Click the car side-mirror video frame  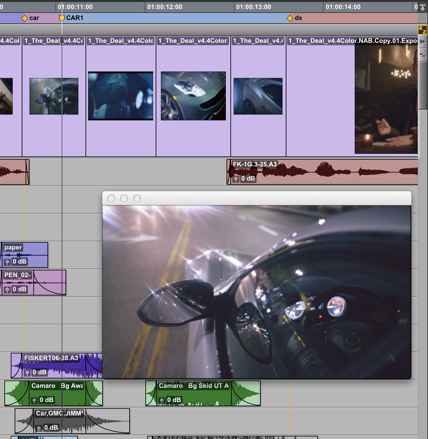(x=257, y=292)
